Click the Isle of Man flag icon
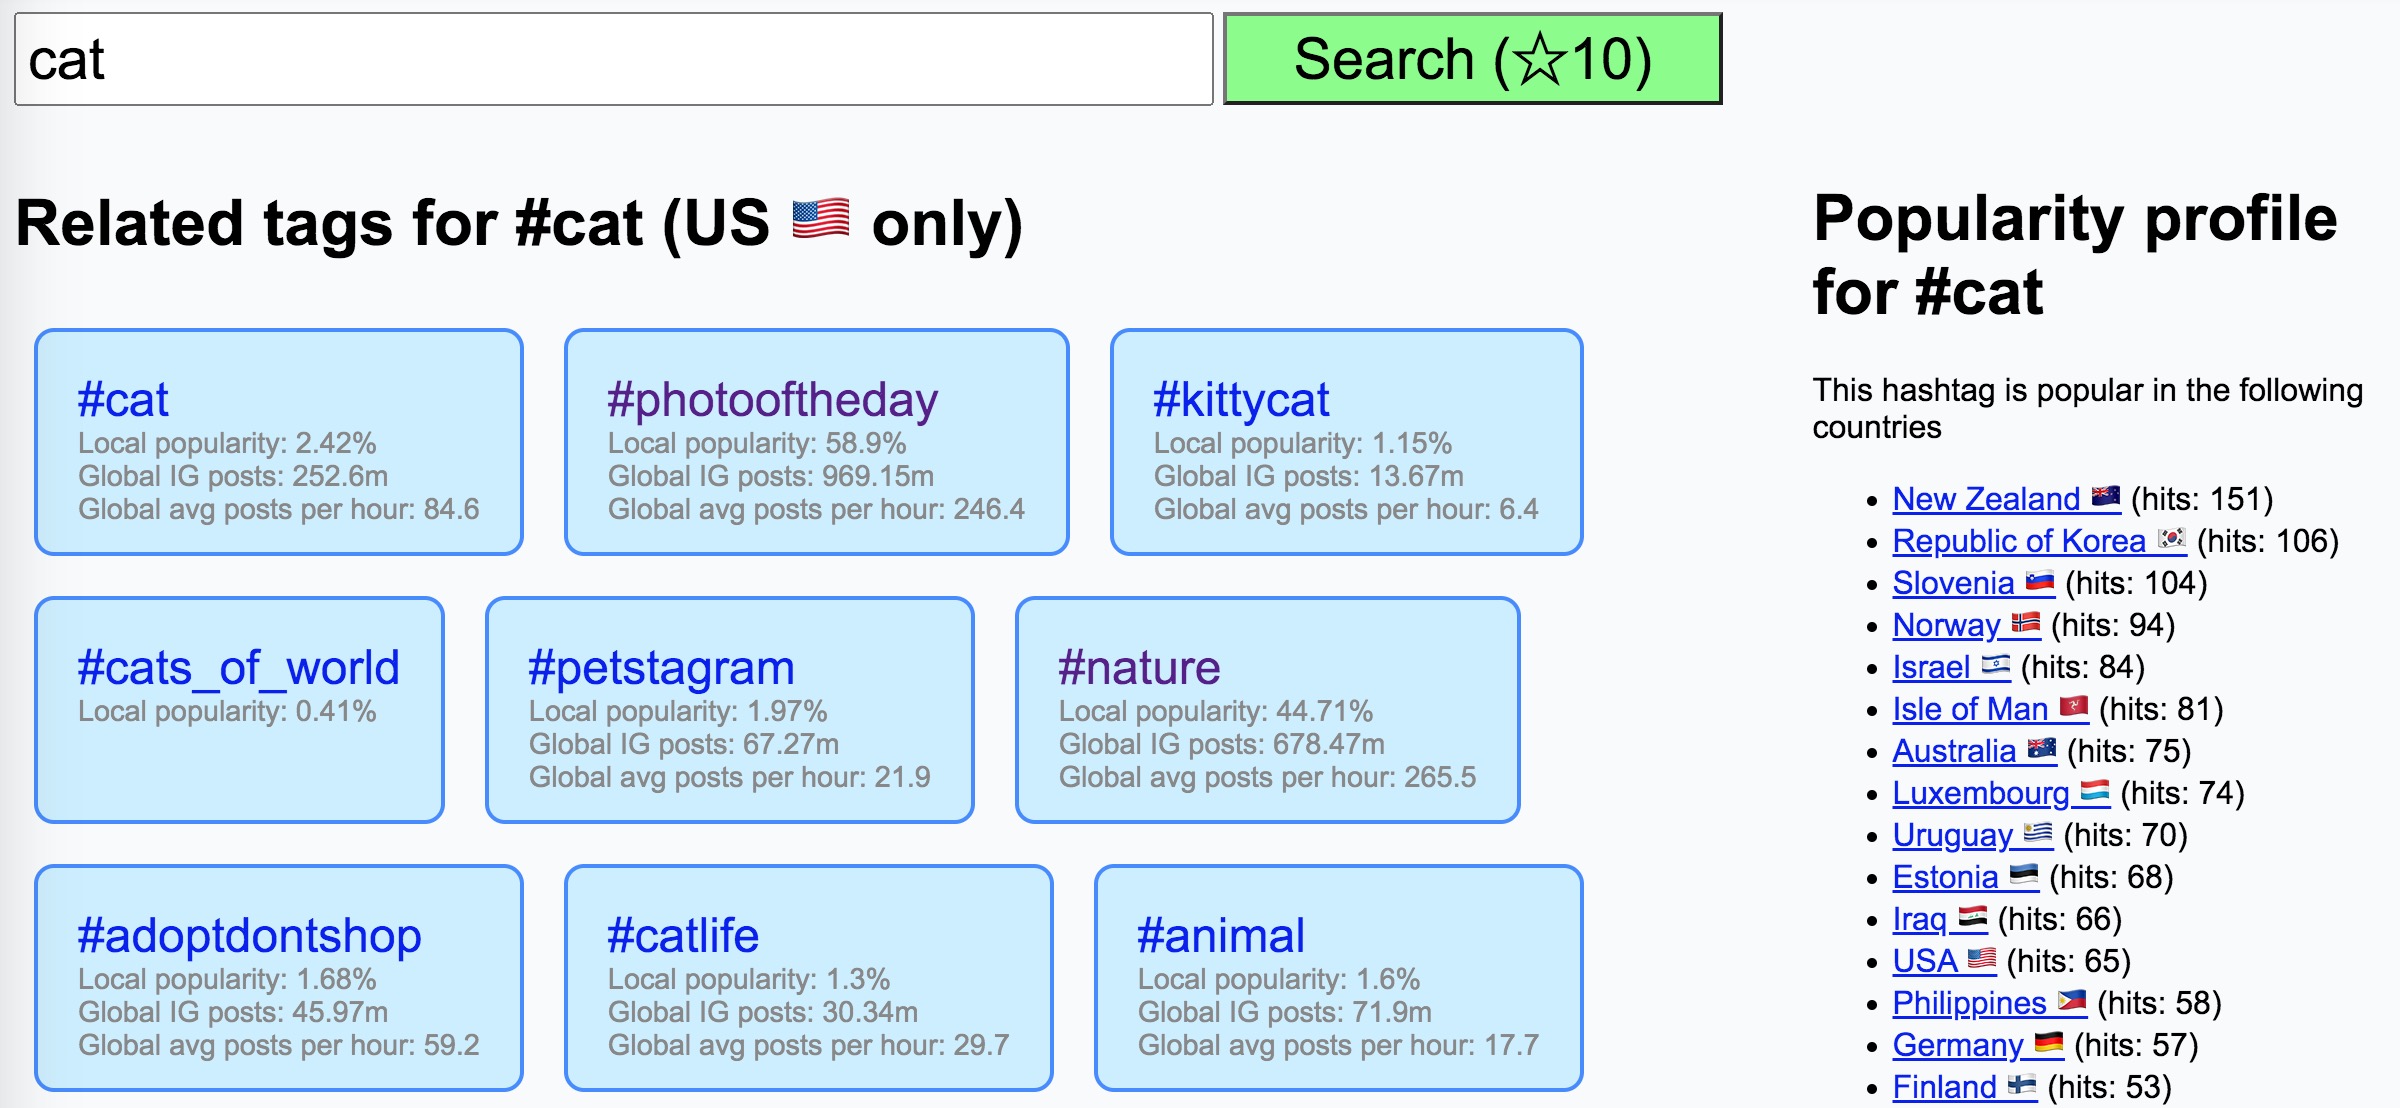 click(2073, 707)
